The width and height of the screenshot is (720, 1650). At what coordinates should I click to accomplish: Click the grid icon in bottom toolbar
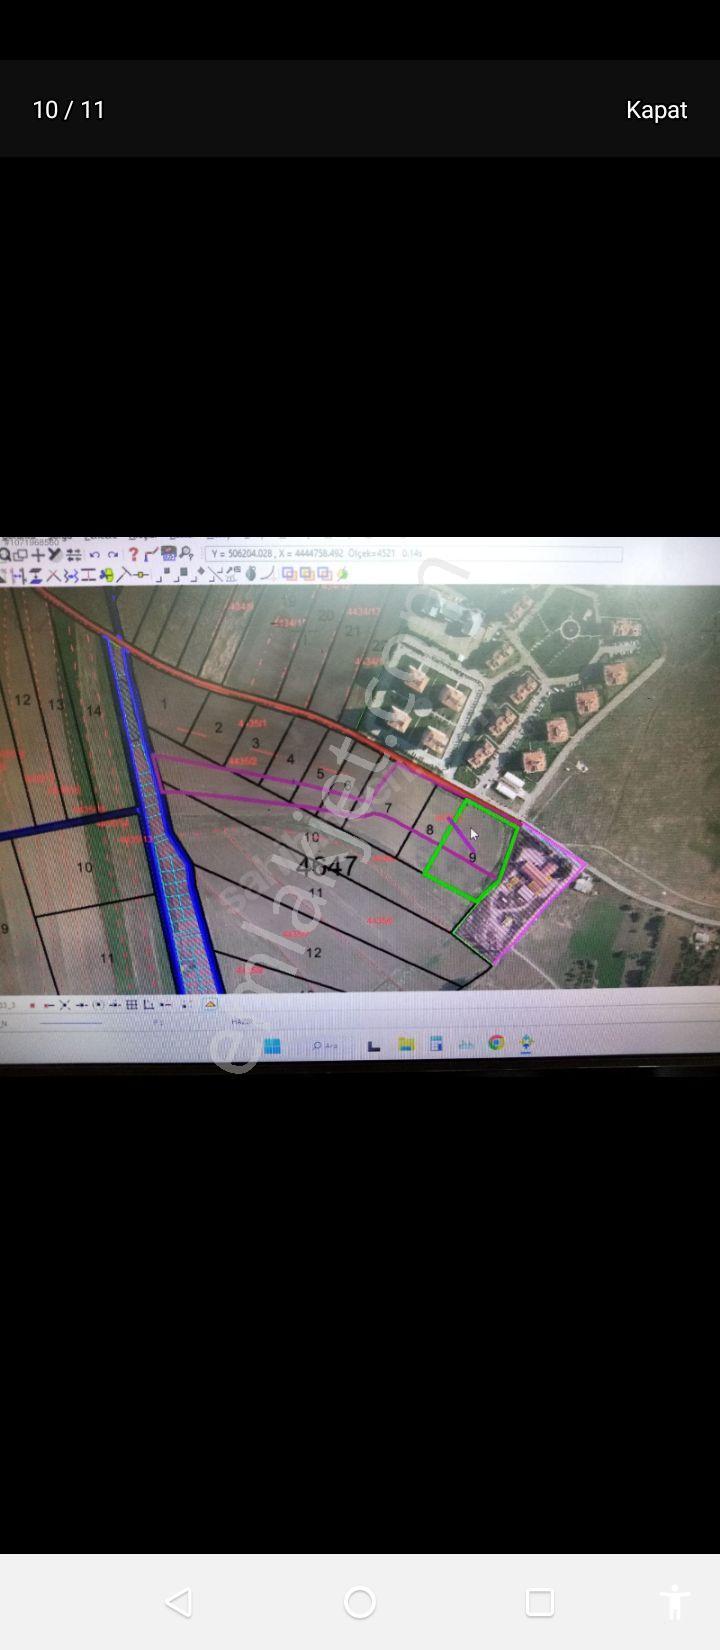[131, 1004]
